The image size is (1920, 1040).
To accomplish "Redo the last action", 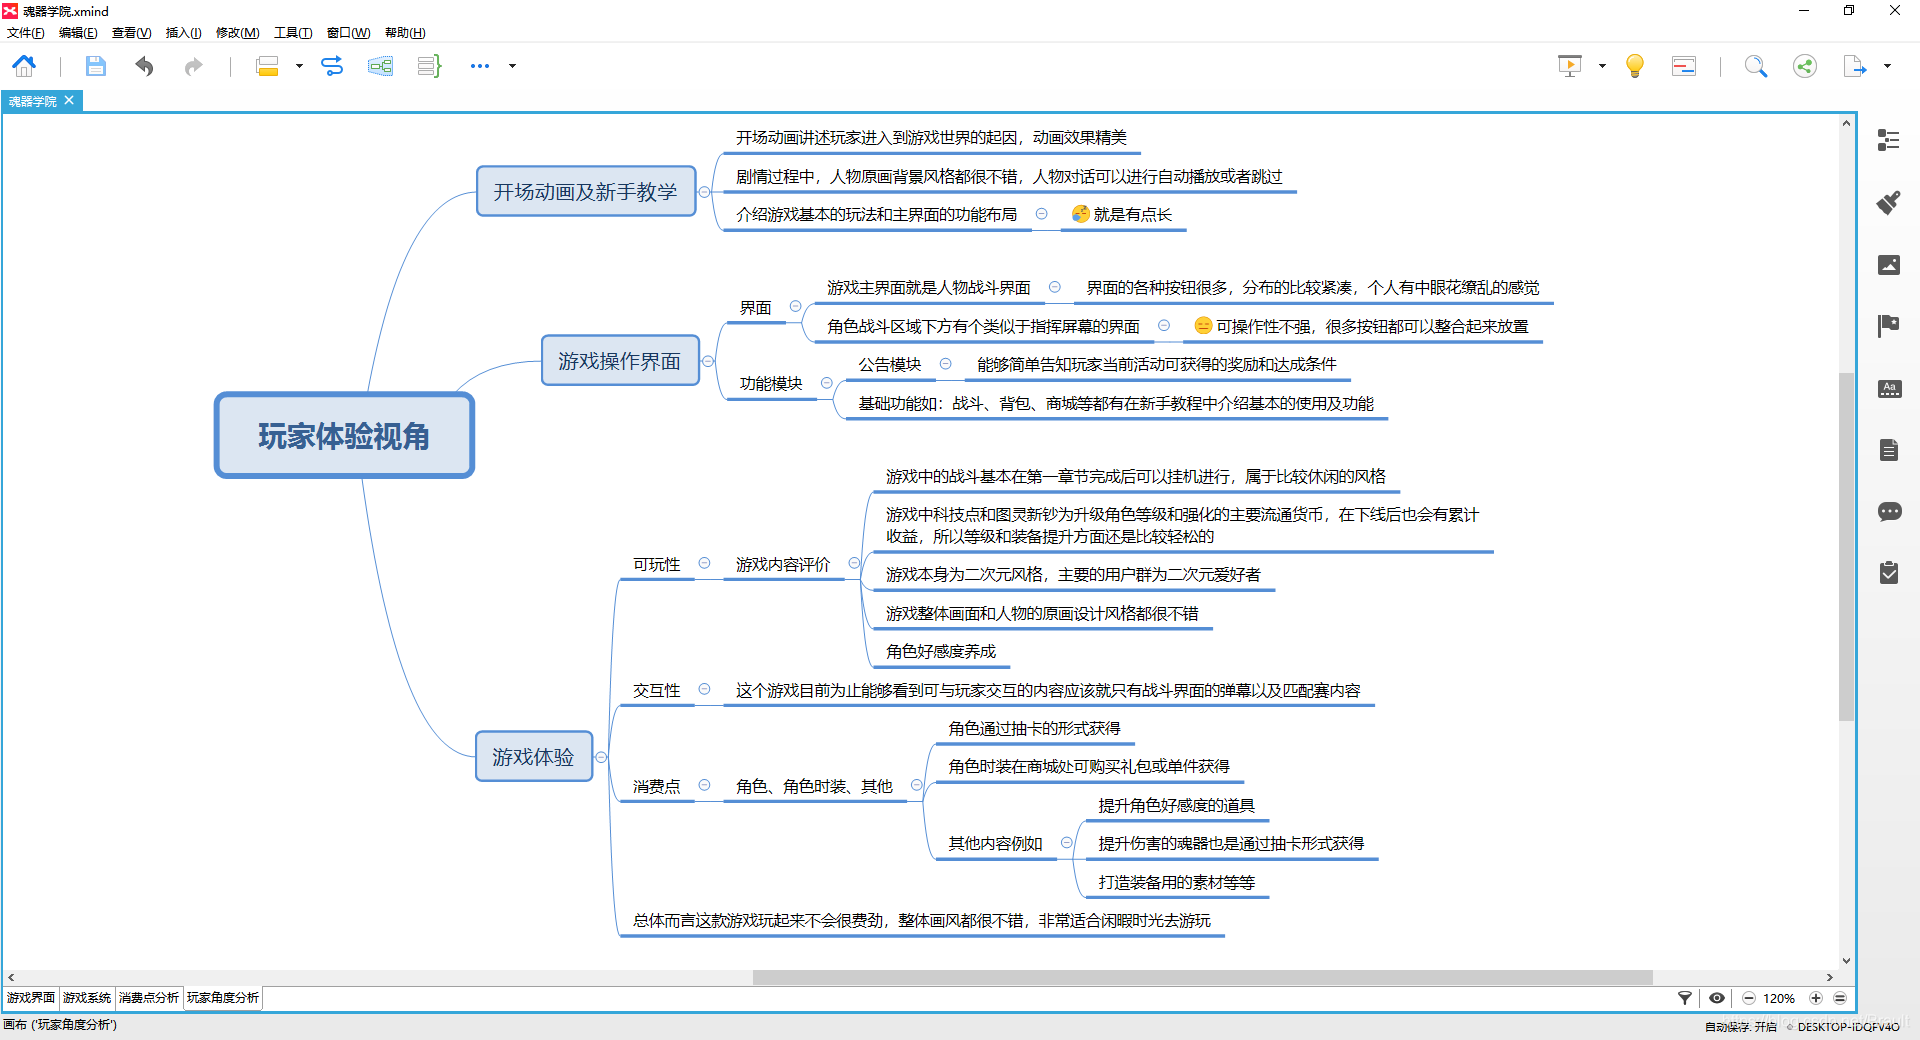I will 193,66.
